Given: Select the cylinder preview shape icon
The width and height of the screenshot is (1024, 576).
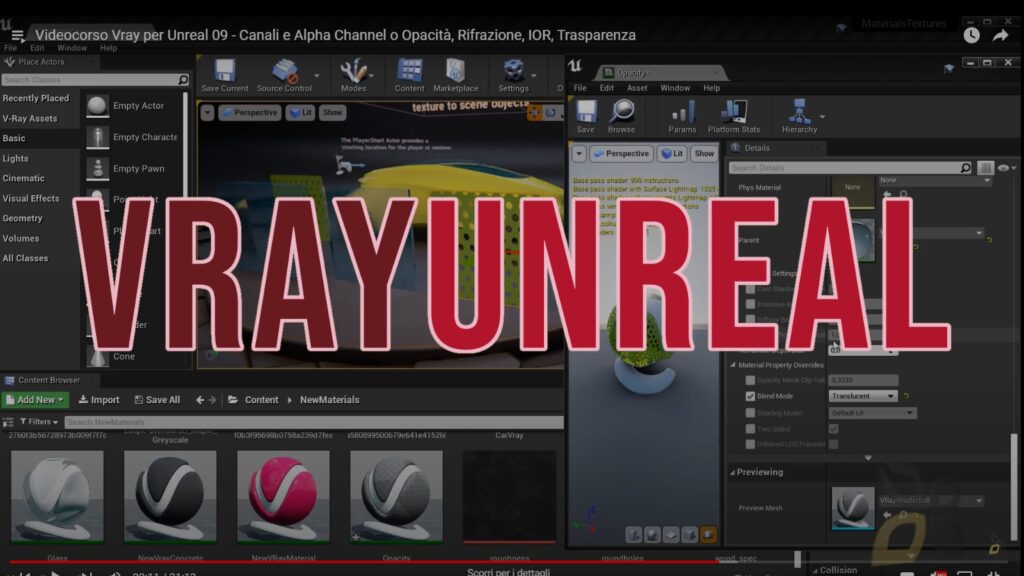Looking at the screenshot, I should 633,536.
